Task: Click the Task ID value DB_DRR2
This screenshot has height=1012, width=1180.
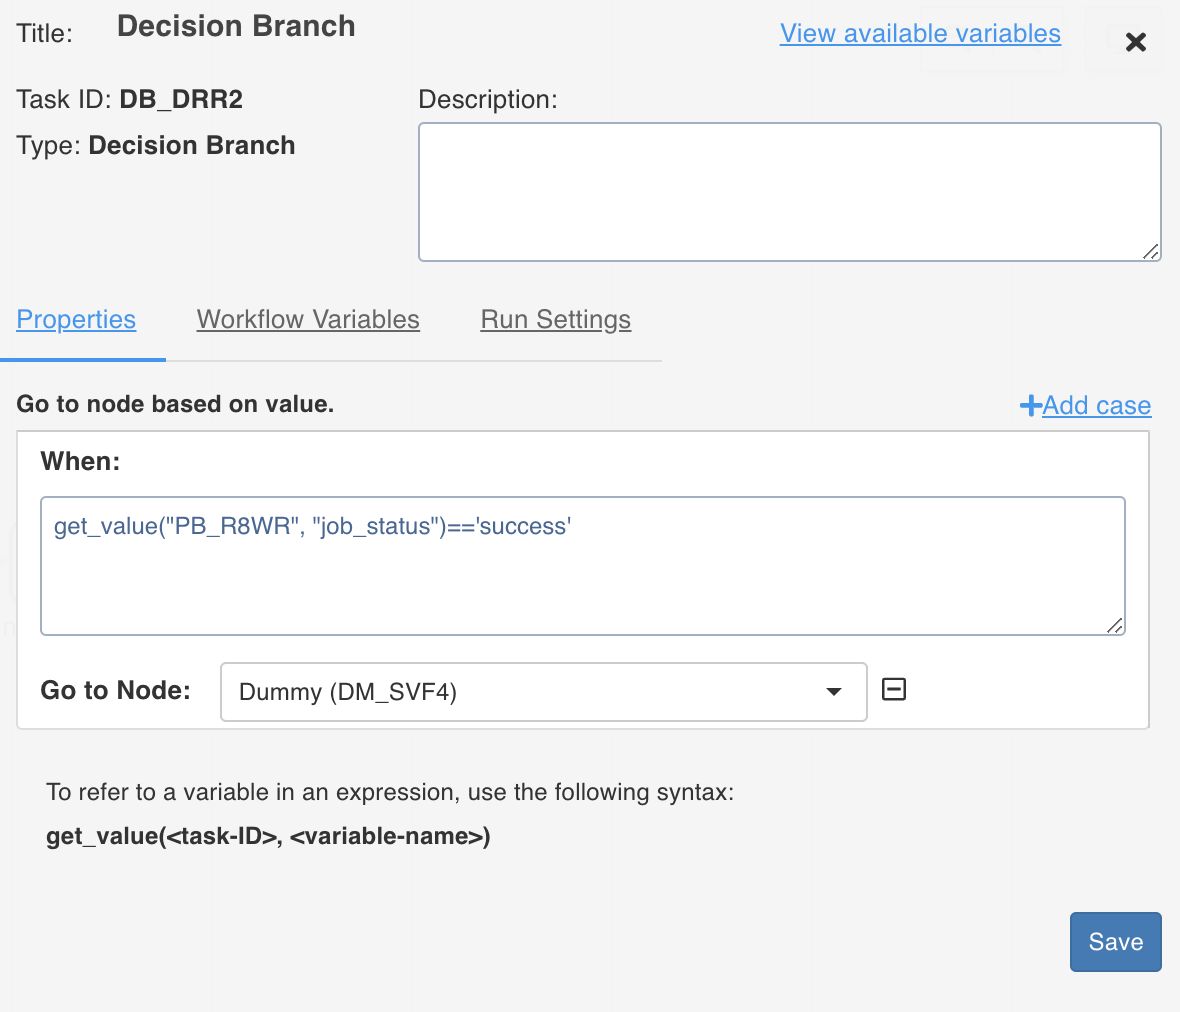Action: pyautogui.click(x=181, y=99)
